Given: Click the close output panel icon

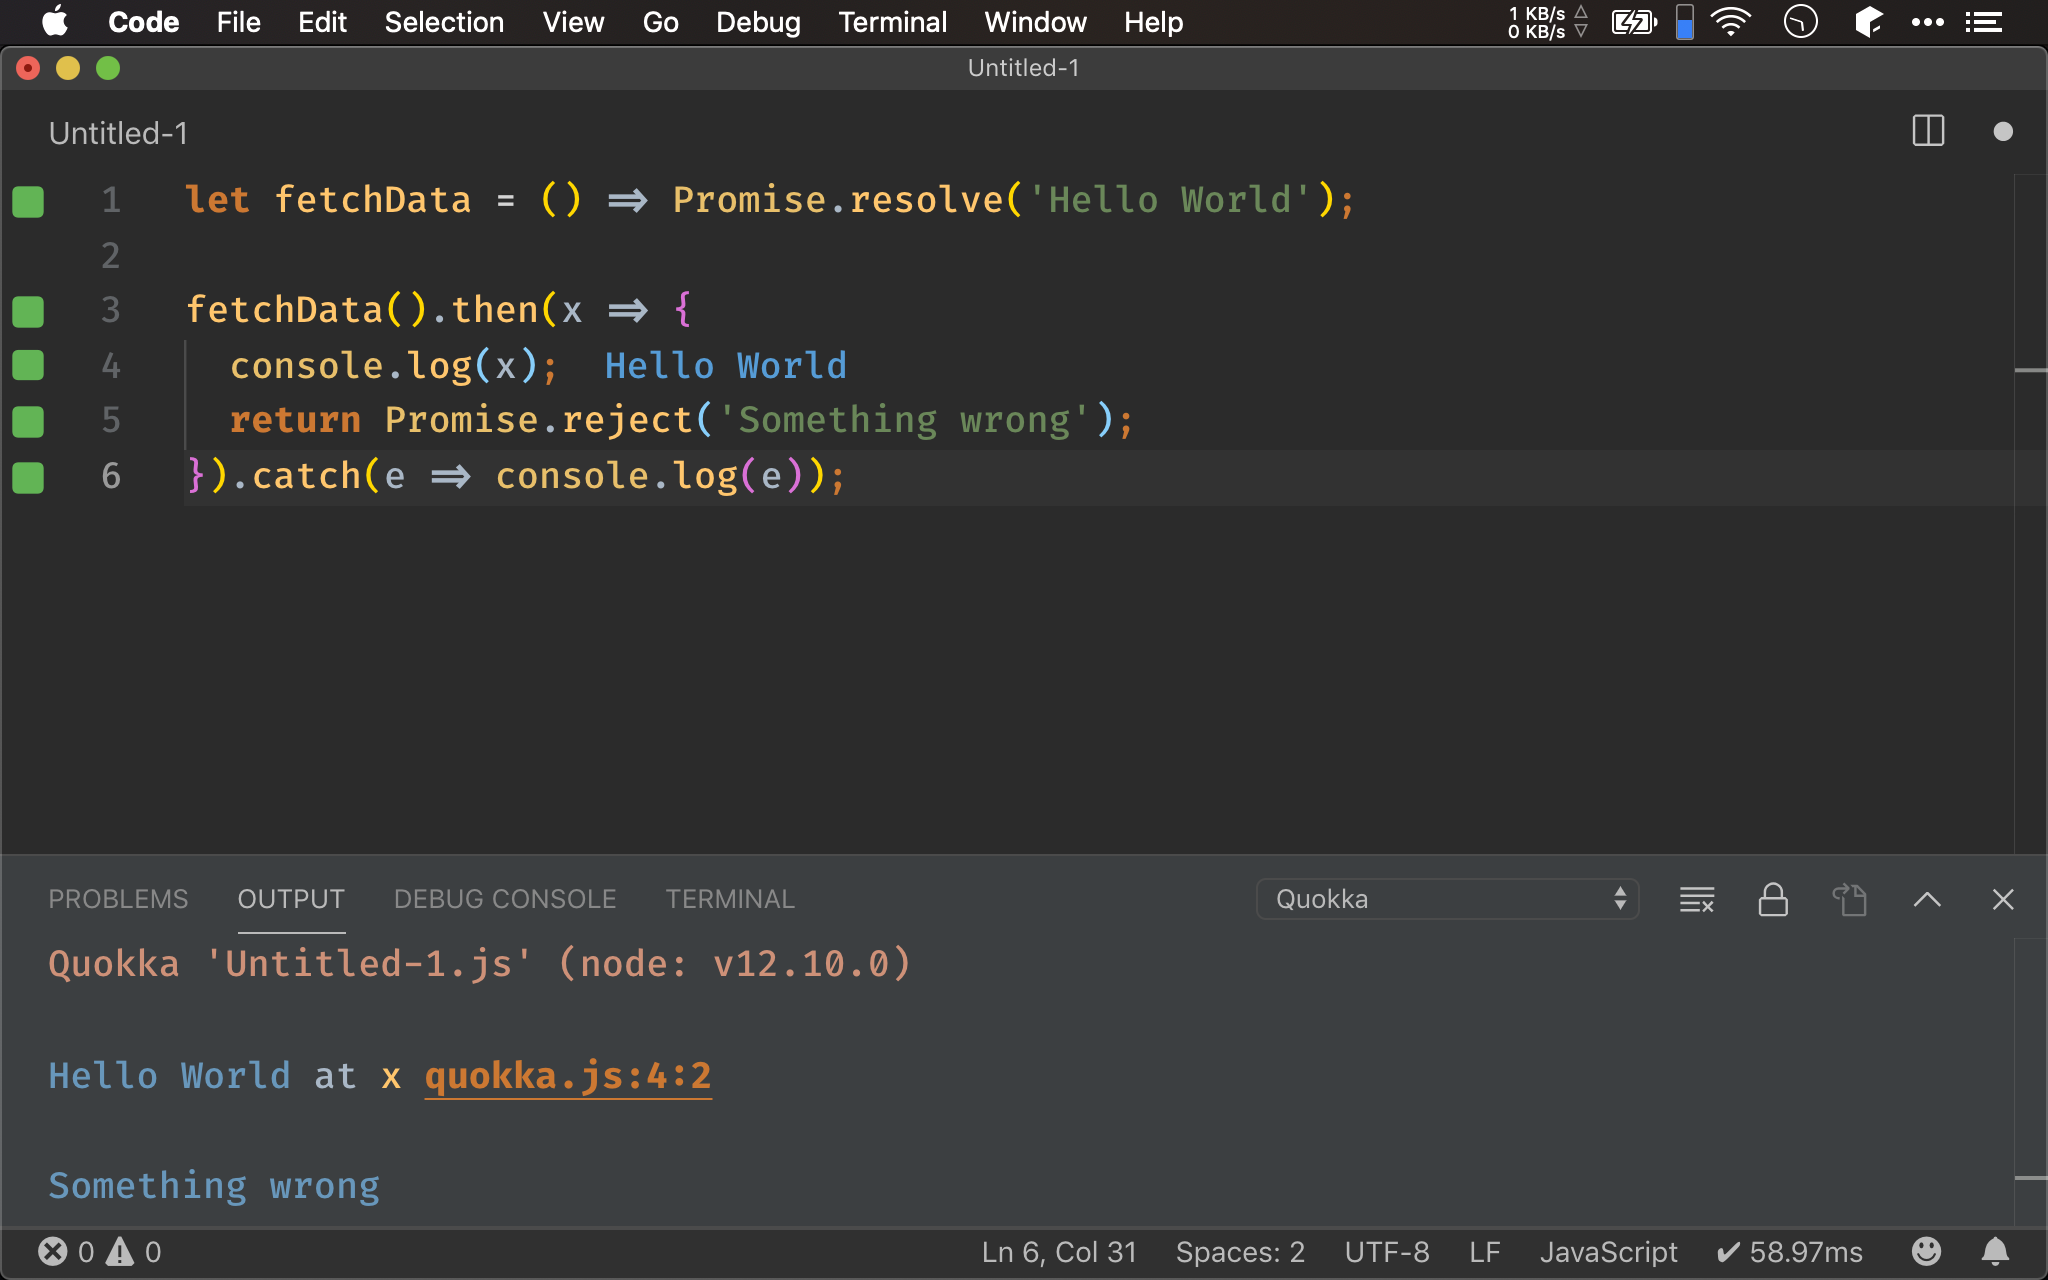Looking at the screenshot, I should pyautogui.click(x=2002, y=898).
